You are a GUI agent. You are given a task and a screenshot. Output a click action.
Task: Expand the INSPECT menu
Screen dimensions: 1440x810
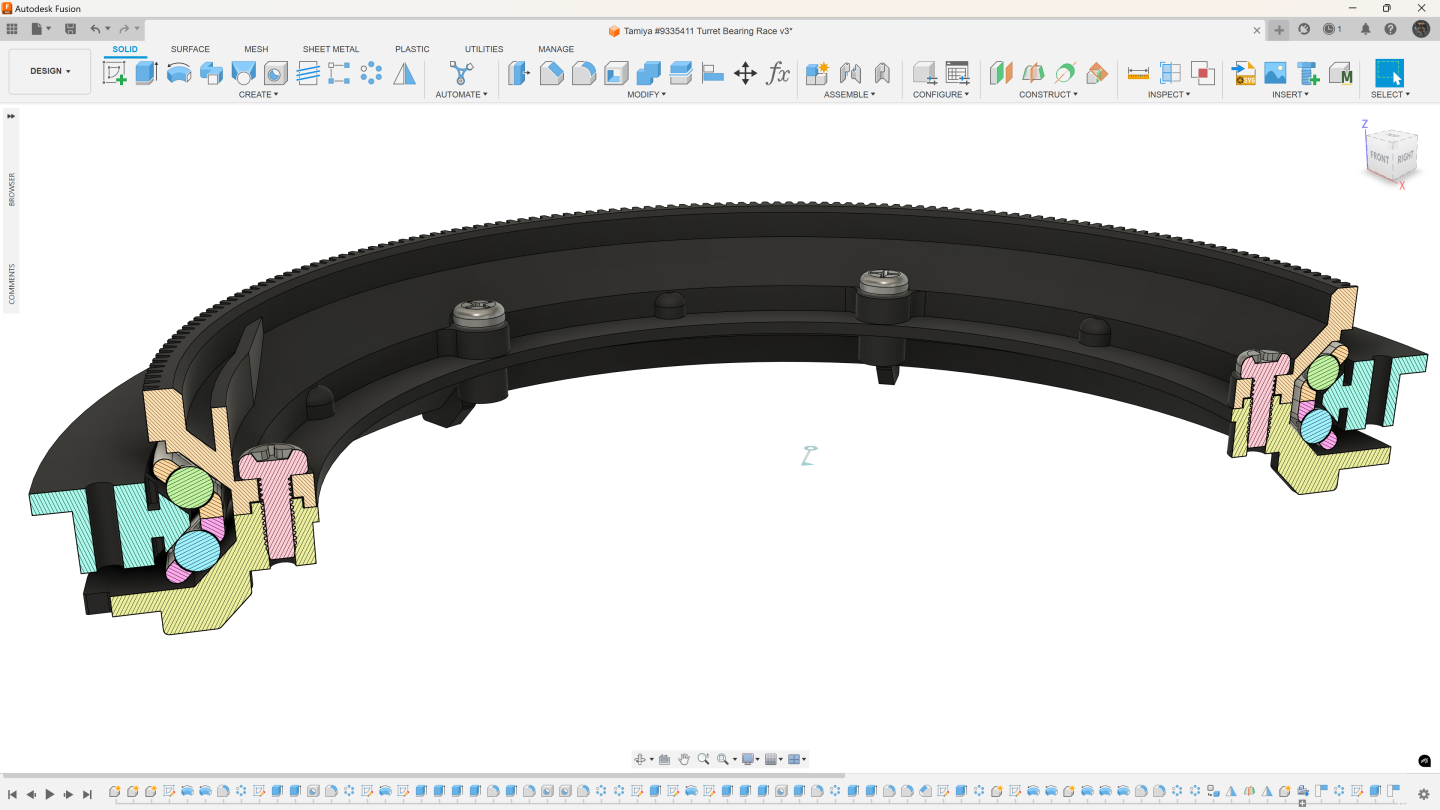click(x=1169, y=95)
